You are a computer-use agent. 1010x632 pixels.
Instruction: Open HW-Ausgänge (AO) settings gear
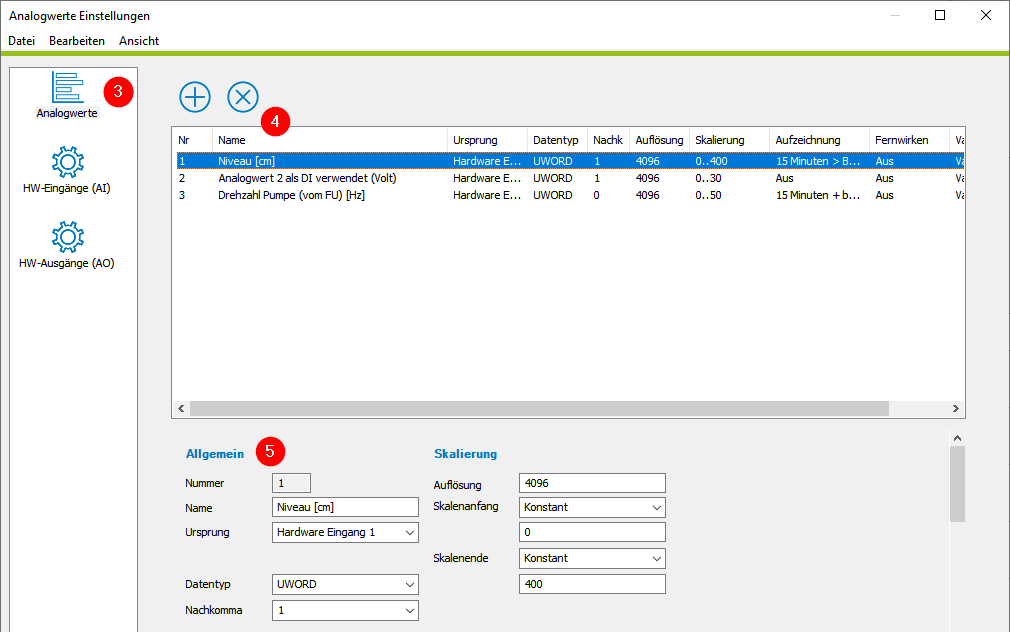click(68, 237)
